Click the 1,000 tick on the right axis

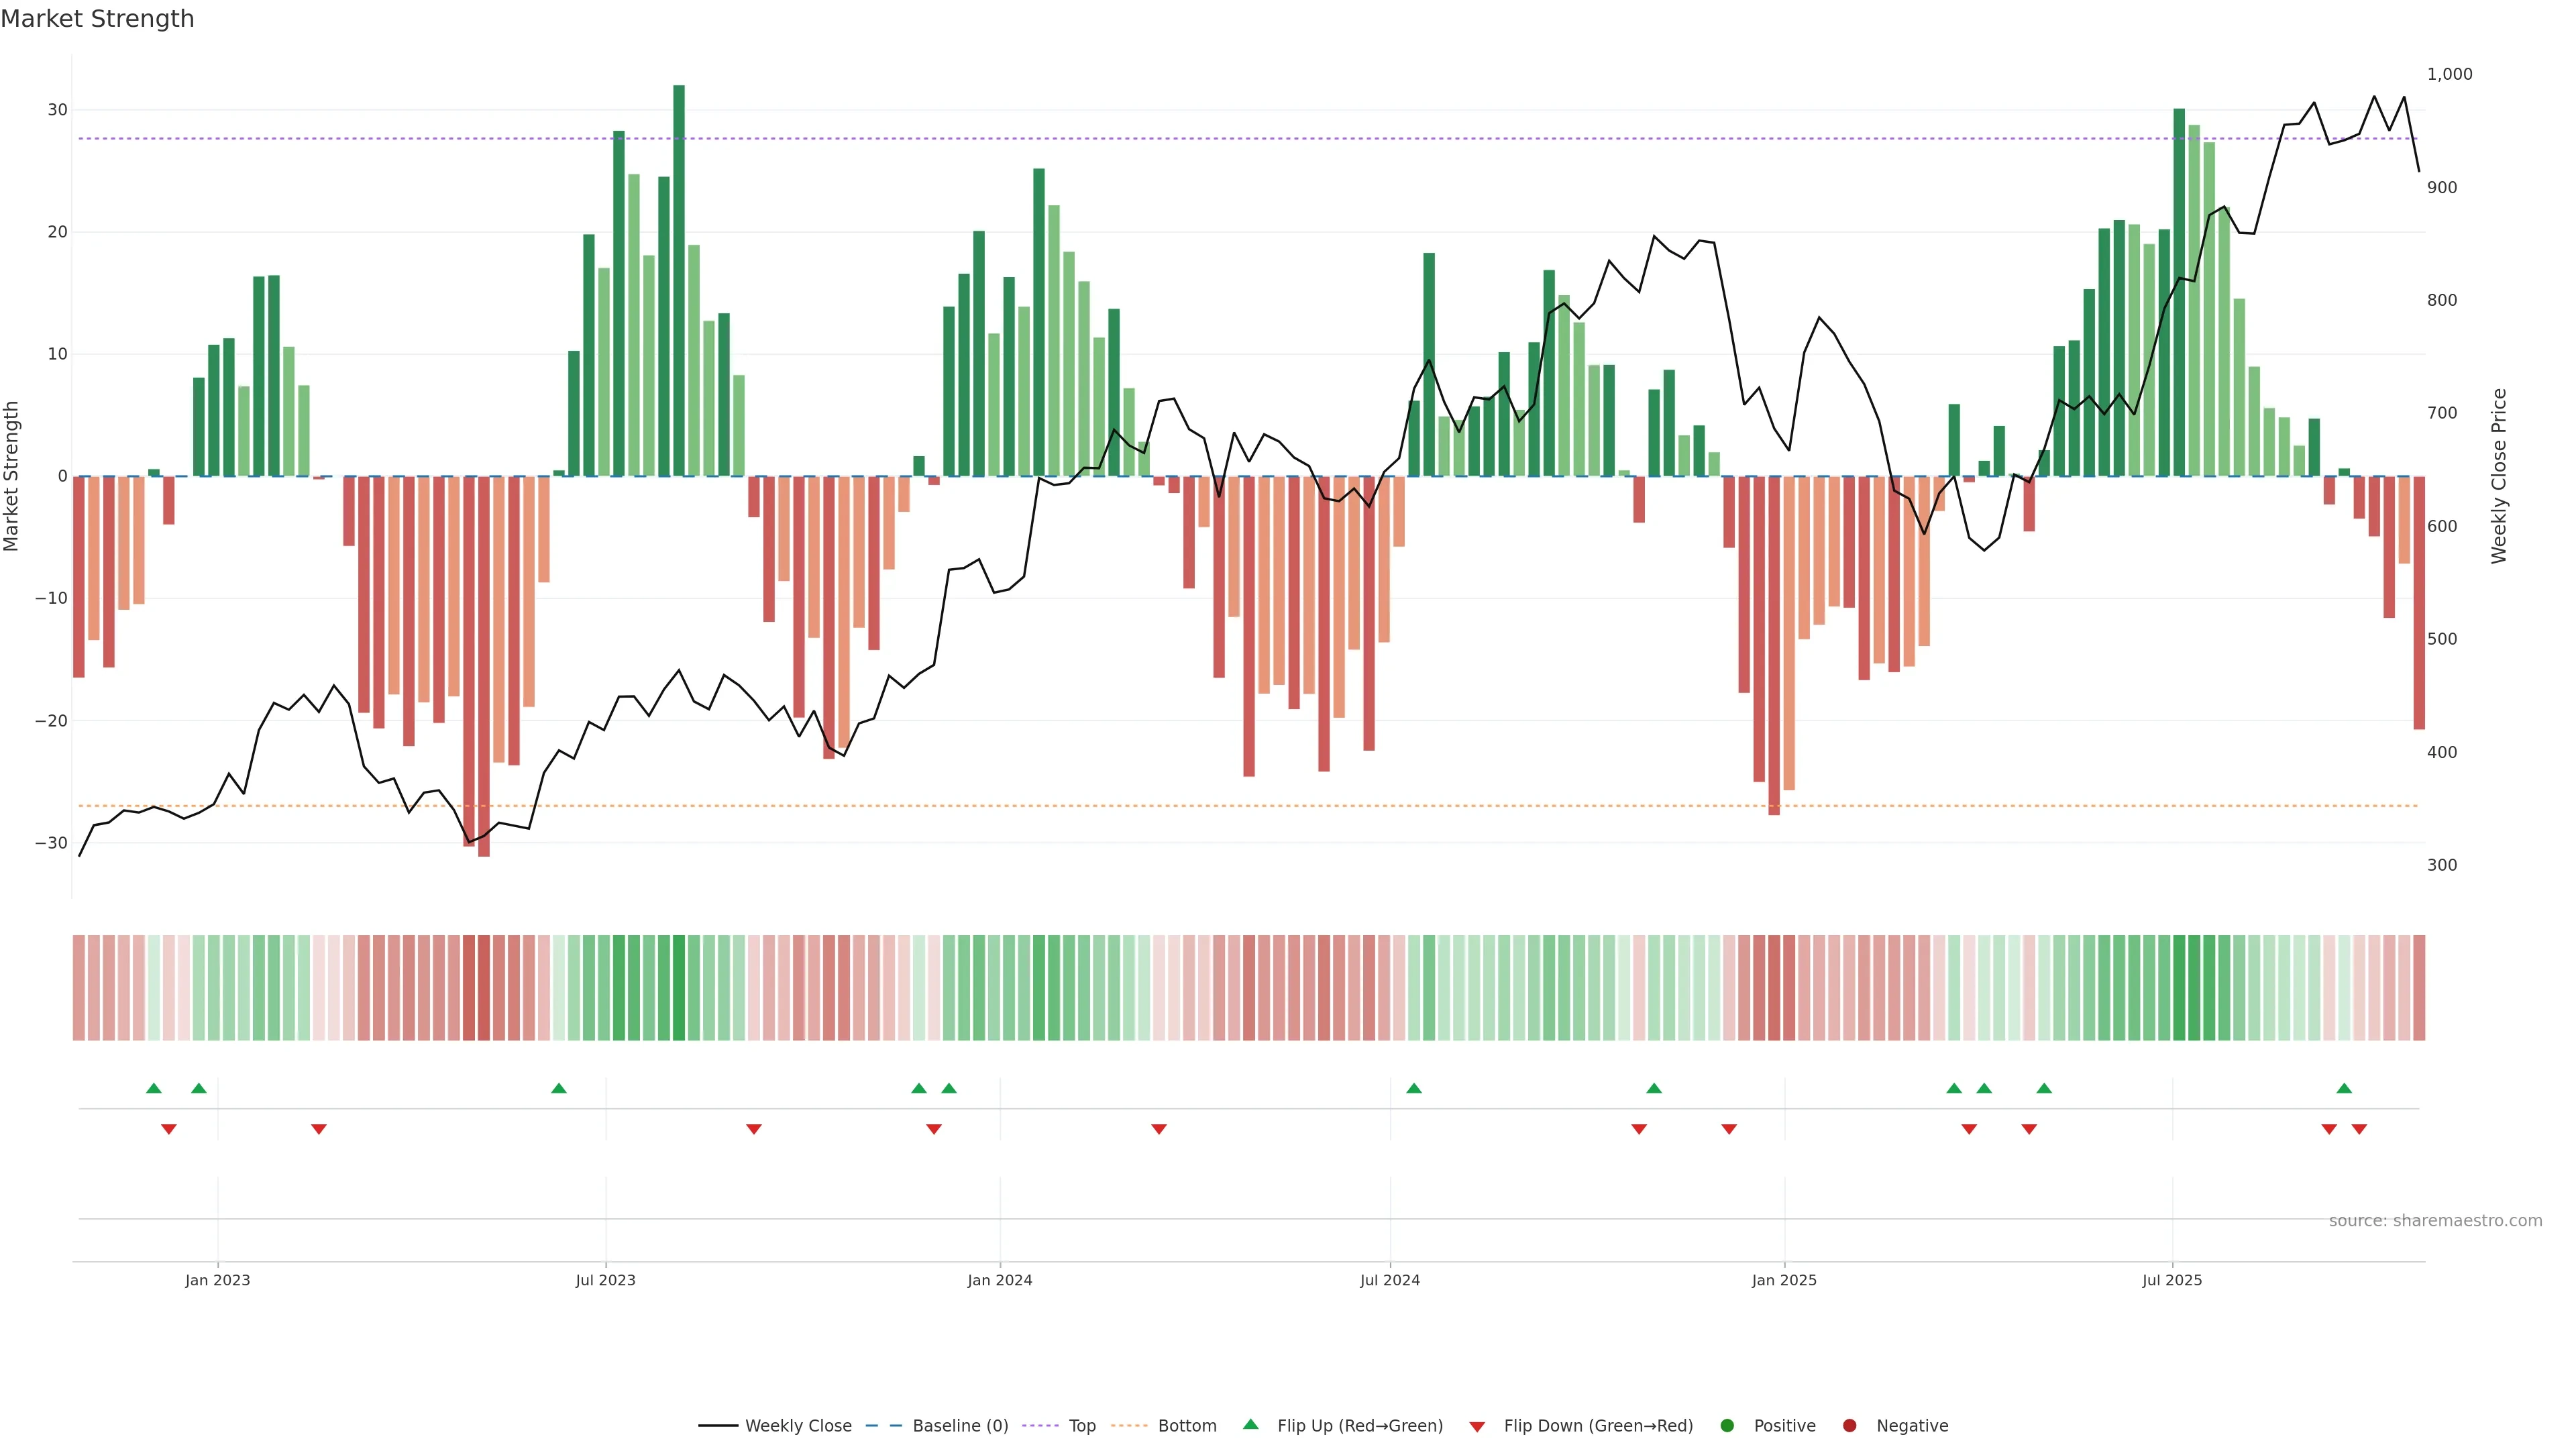(x=2449, y=74)
